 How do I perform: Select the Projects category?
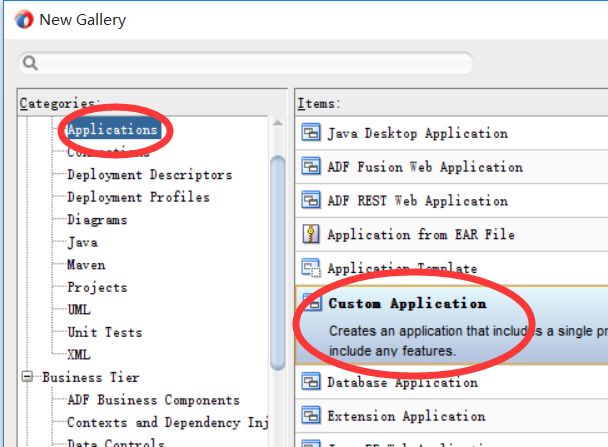click(97, 287)
